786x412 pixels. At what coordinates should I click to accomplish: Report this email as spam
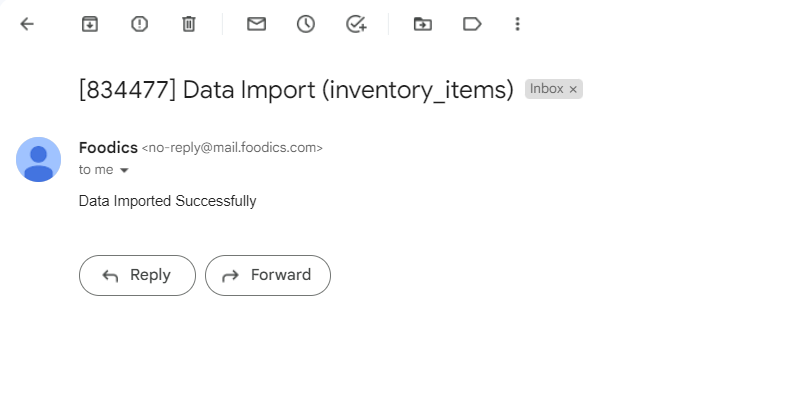[139, 24]
